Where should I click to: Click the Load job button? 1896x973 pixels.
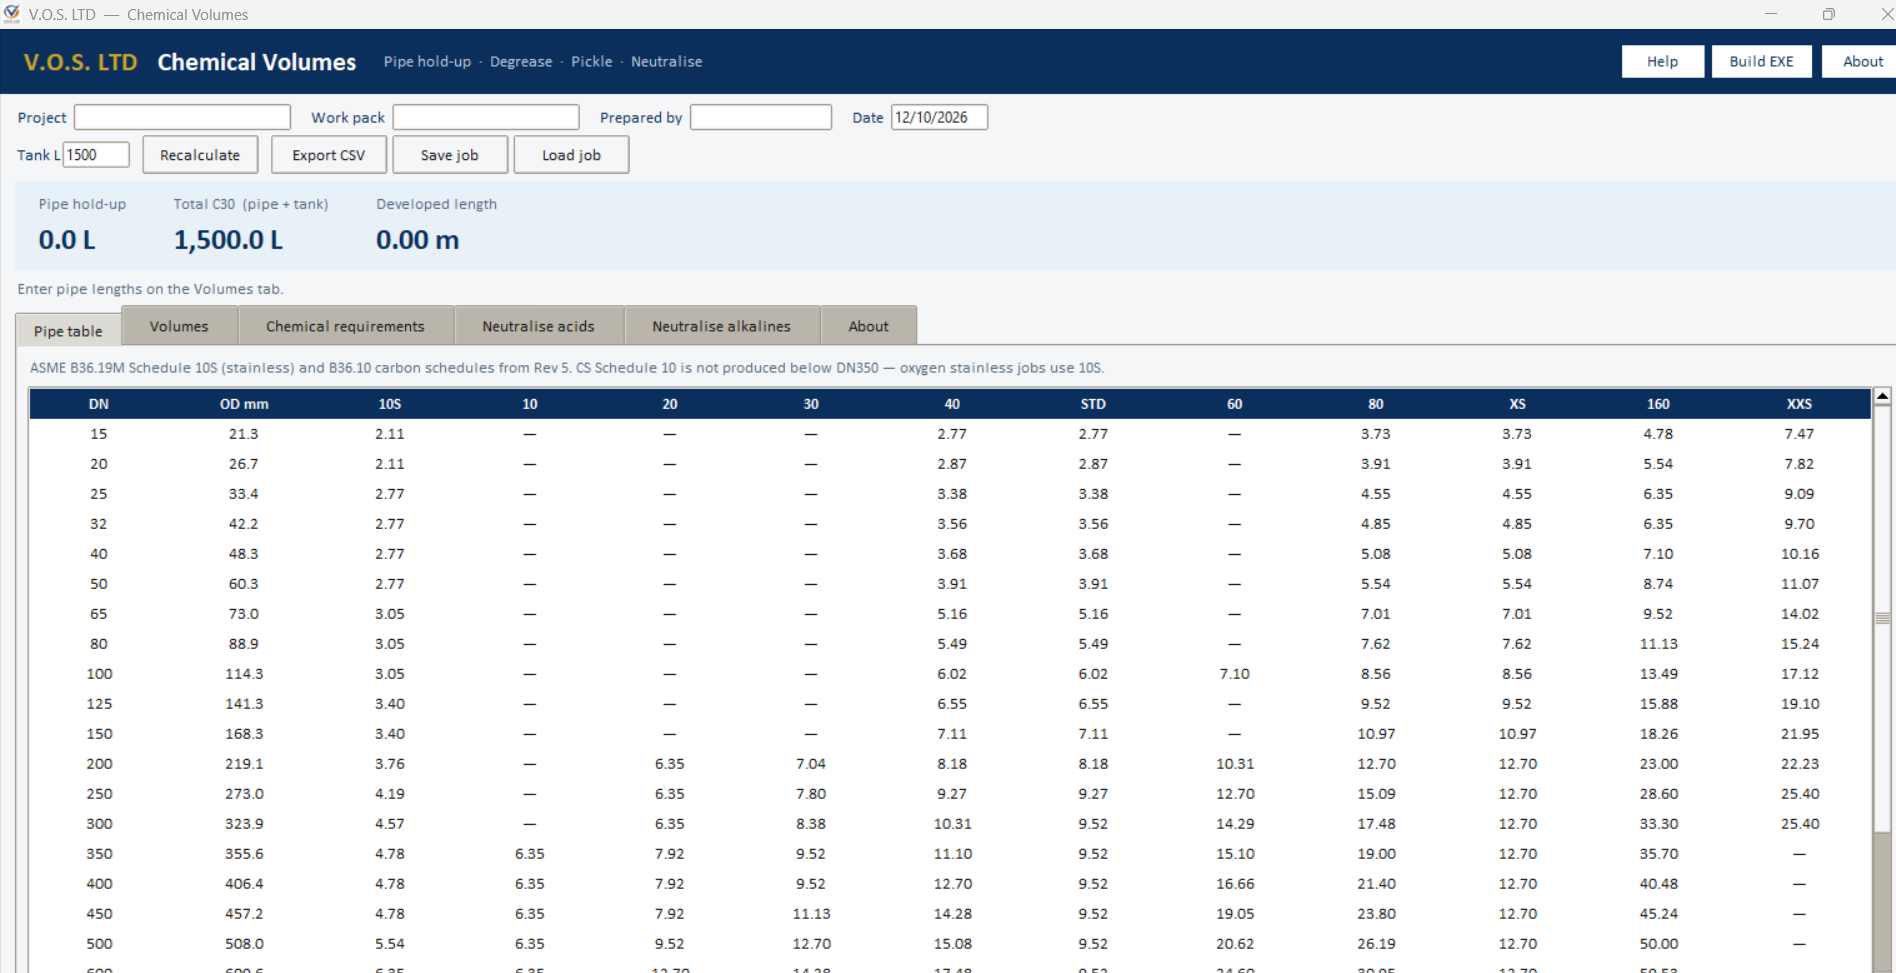pos(571,155)
